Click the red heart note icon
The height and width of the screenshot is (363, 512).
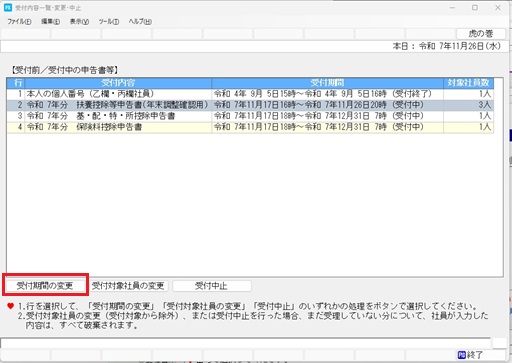(11, 306)
